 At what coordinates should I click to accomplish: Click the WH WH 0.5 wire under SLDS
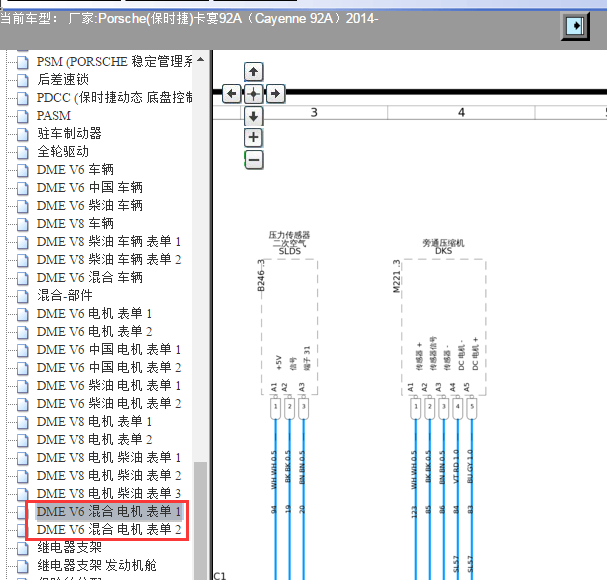[x=274, y=469]
